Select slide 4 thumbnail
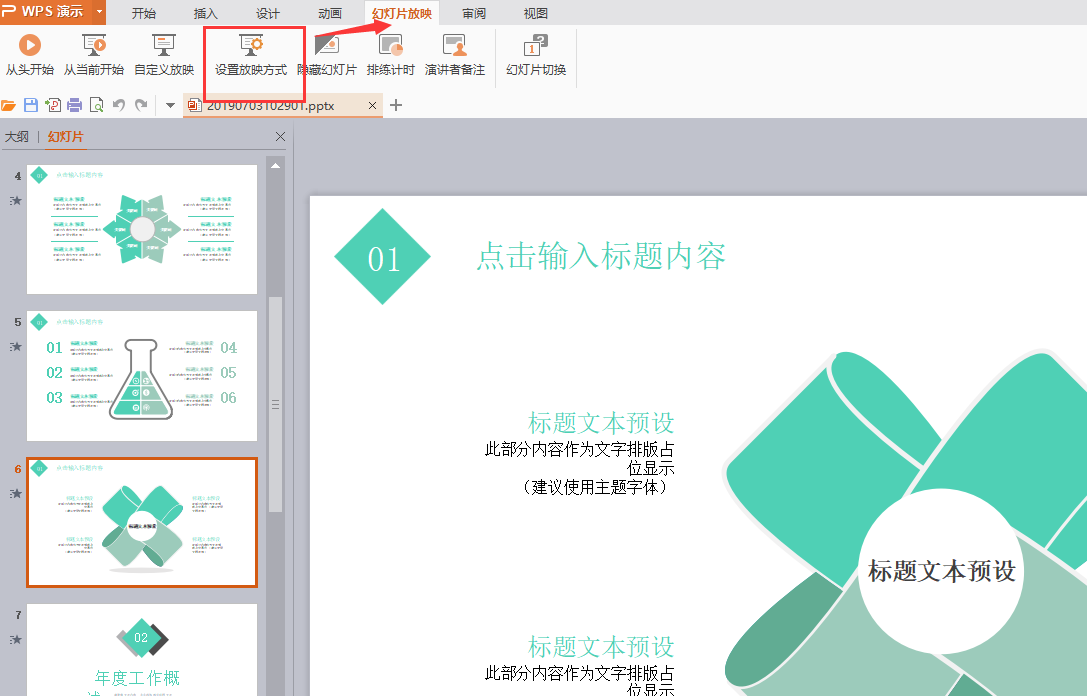This screenshot has width=1087, height=696. (x=141, y=229)
